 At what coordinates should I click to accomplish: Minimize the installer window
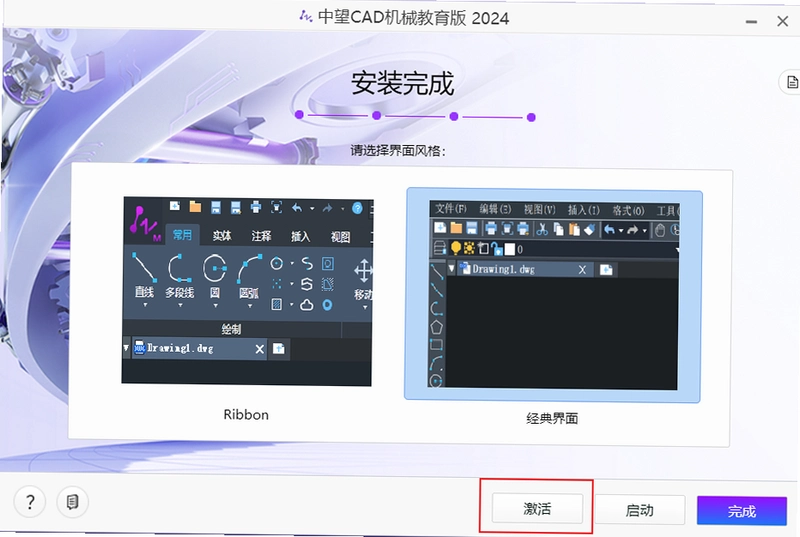coord(751,21)
